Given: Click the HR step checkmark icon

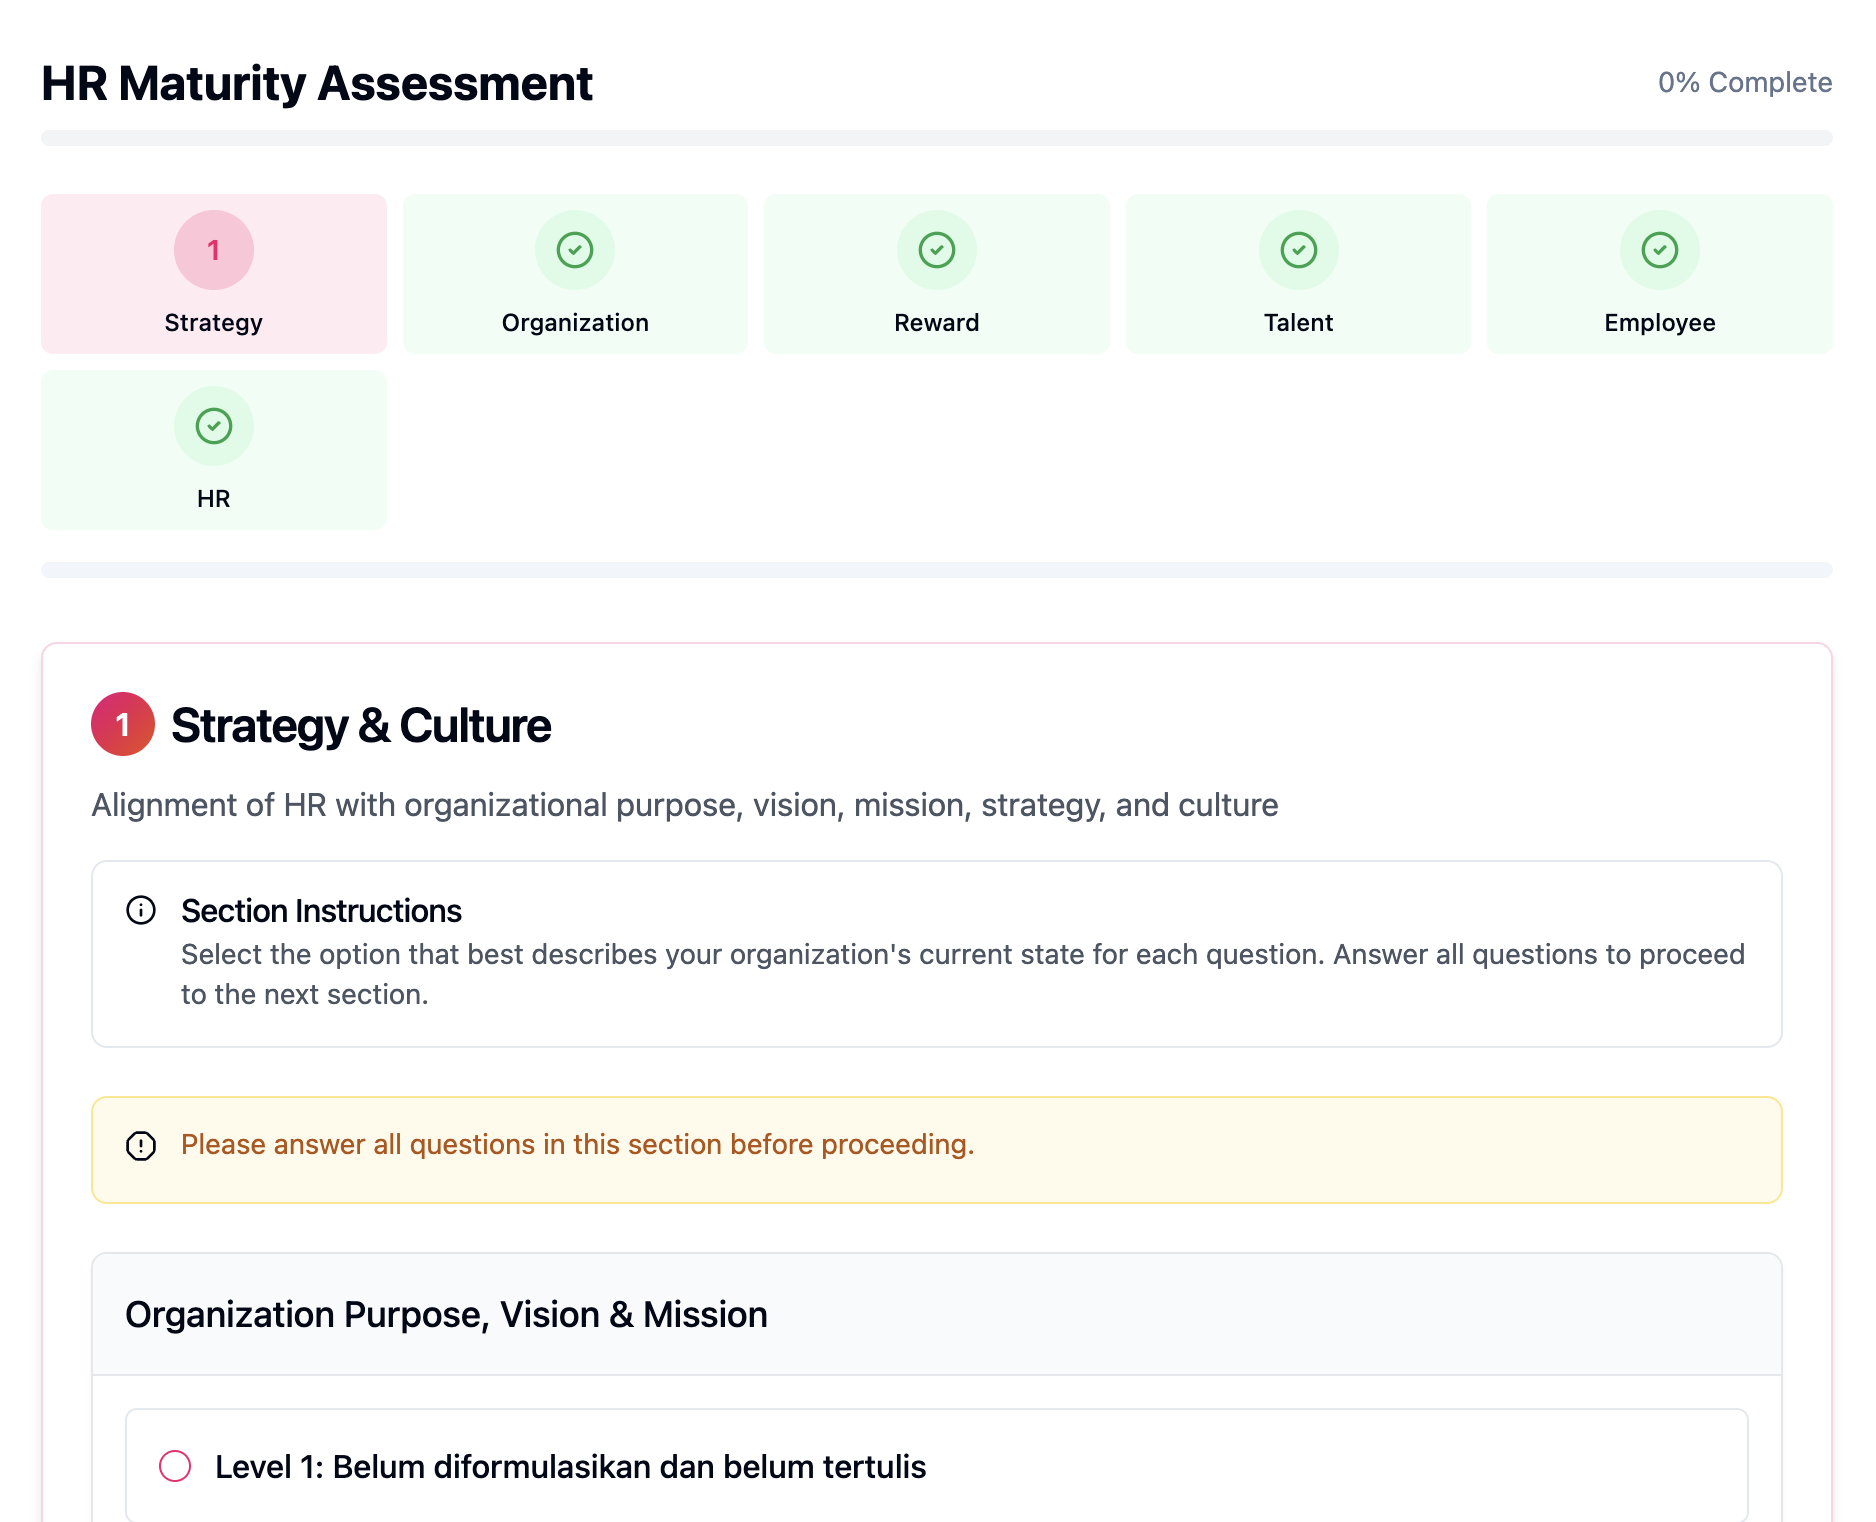Looking at the screenshot, I should coord(213,426).
